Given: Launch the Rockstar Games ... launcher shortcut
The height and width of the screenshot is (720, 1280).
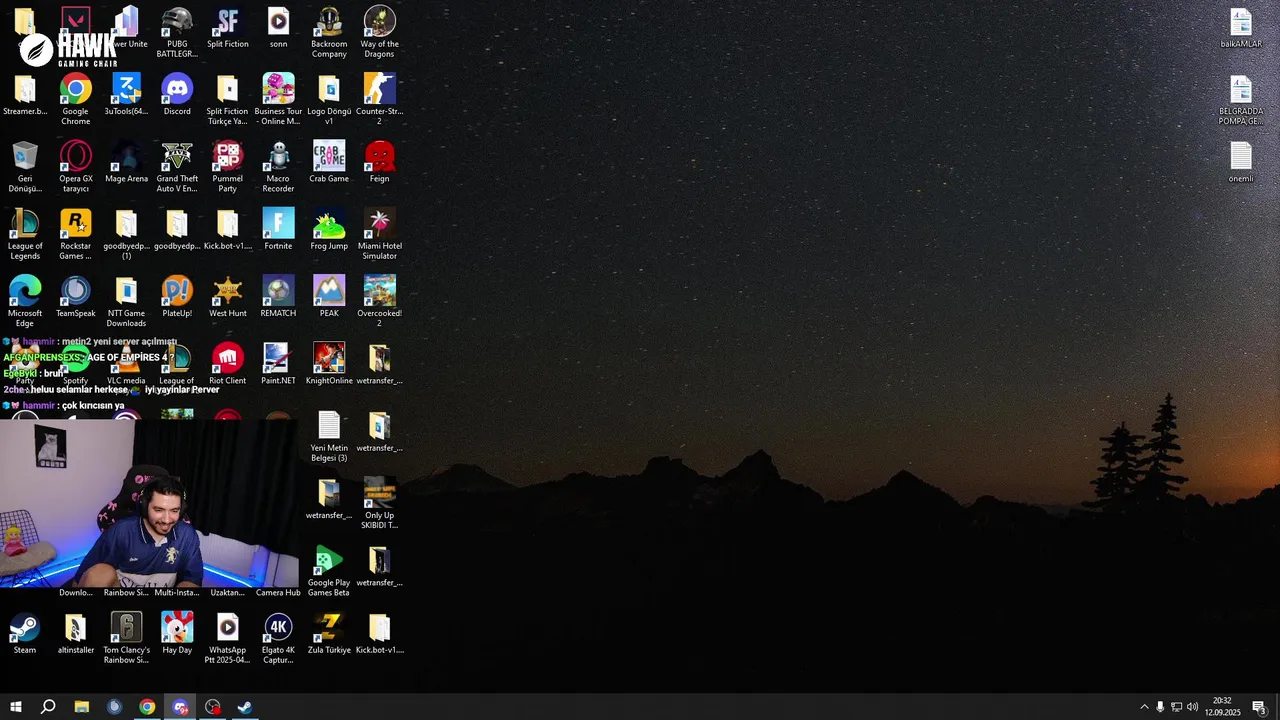Looking at the screenshot, I should tap(76, 234).
